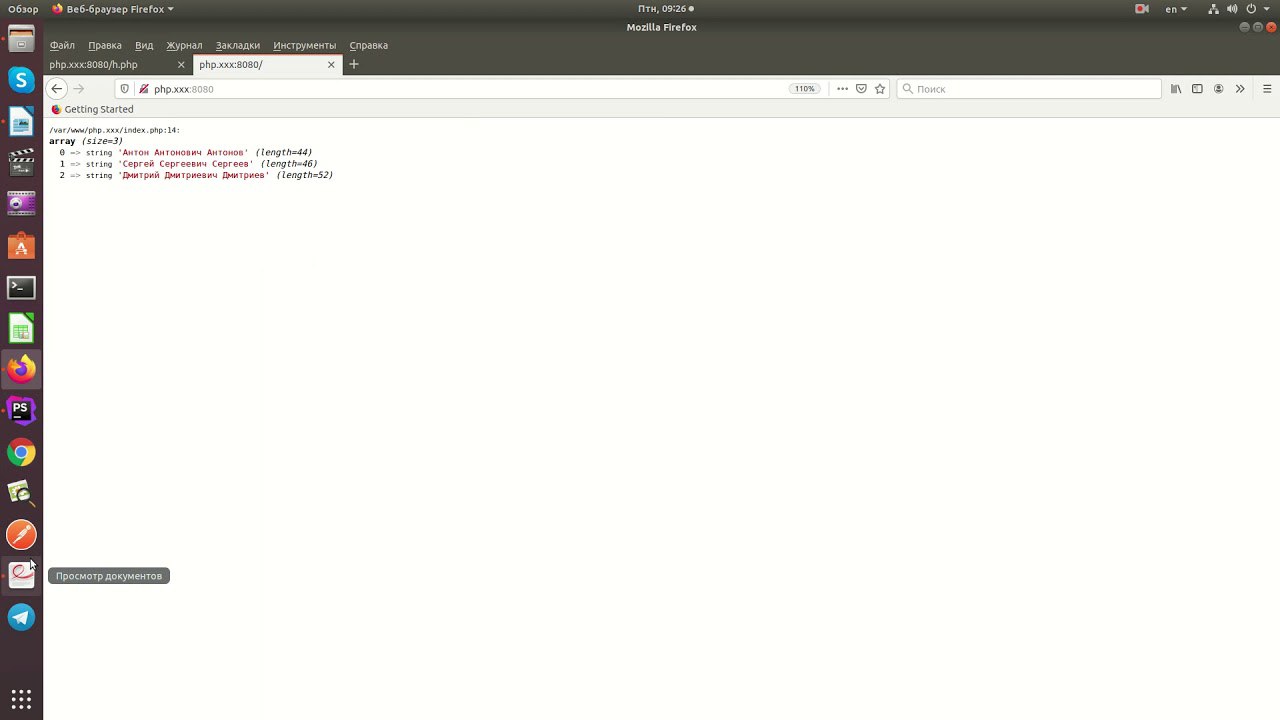This screenshot has height=720, width=1280.
Task: Reset the 110% zoom level
Action: pyautogui.click(x=805, y=89)
